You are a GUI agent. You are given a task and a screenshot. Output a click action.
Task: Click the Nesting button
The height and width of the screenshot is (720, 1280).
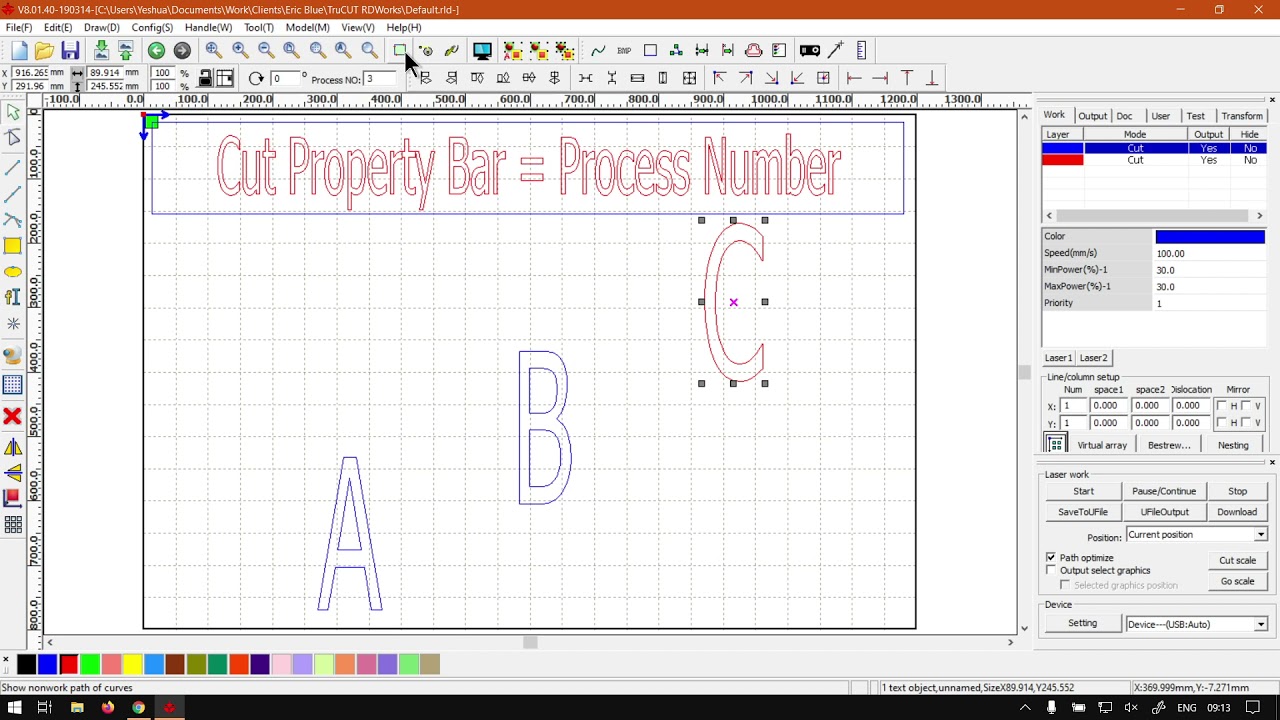coord(1233,445)
